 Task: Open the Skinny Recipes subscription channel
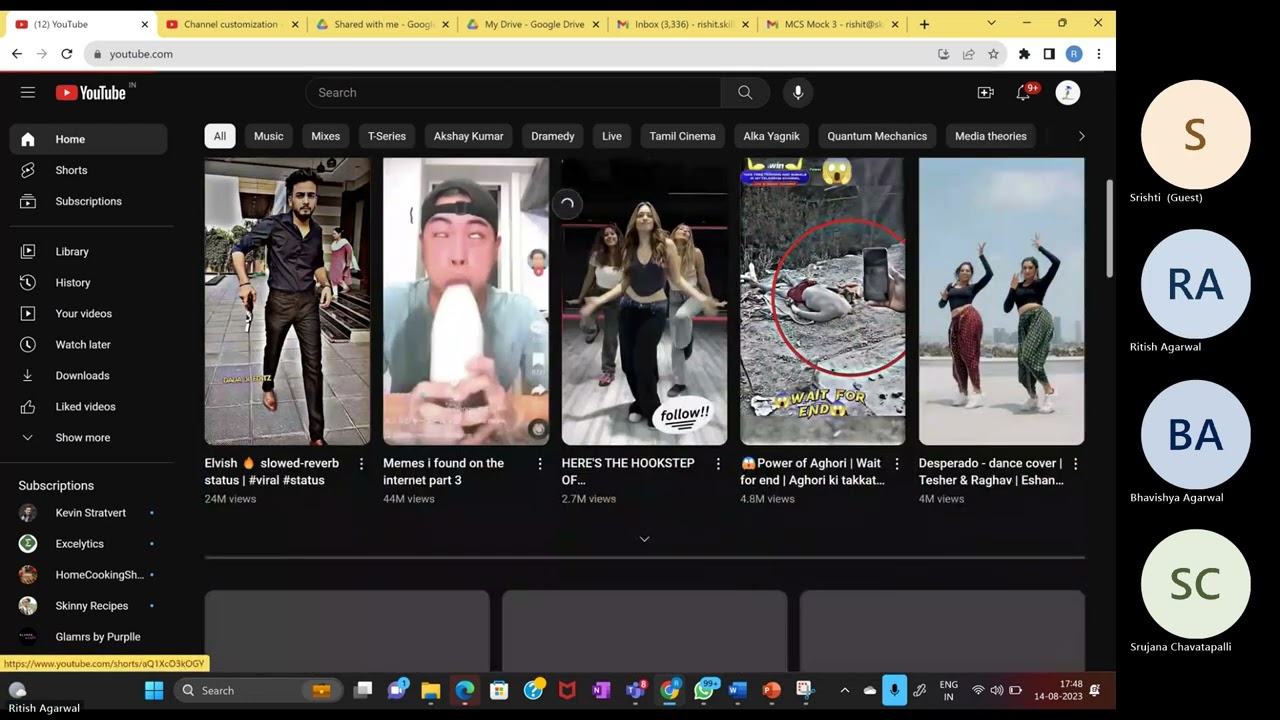(x=88, y=606)
